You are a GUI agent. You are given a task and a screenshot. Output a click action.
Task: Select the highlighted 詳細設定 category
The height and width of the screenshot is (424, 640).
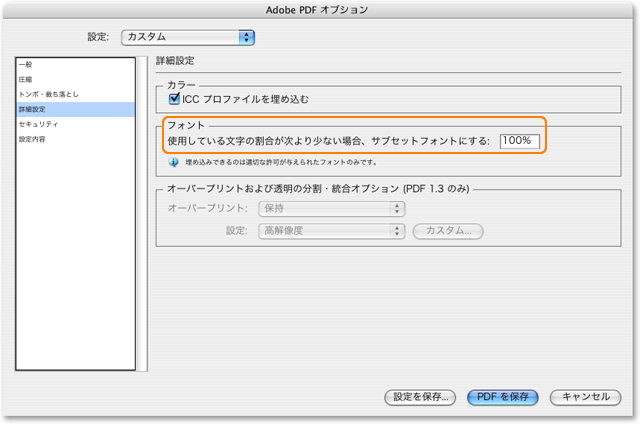(32, 109)
